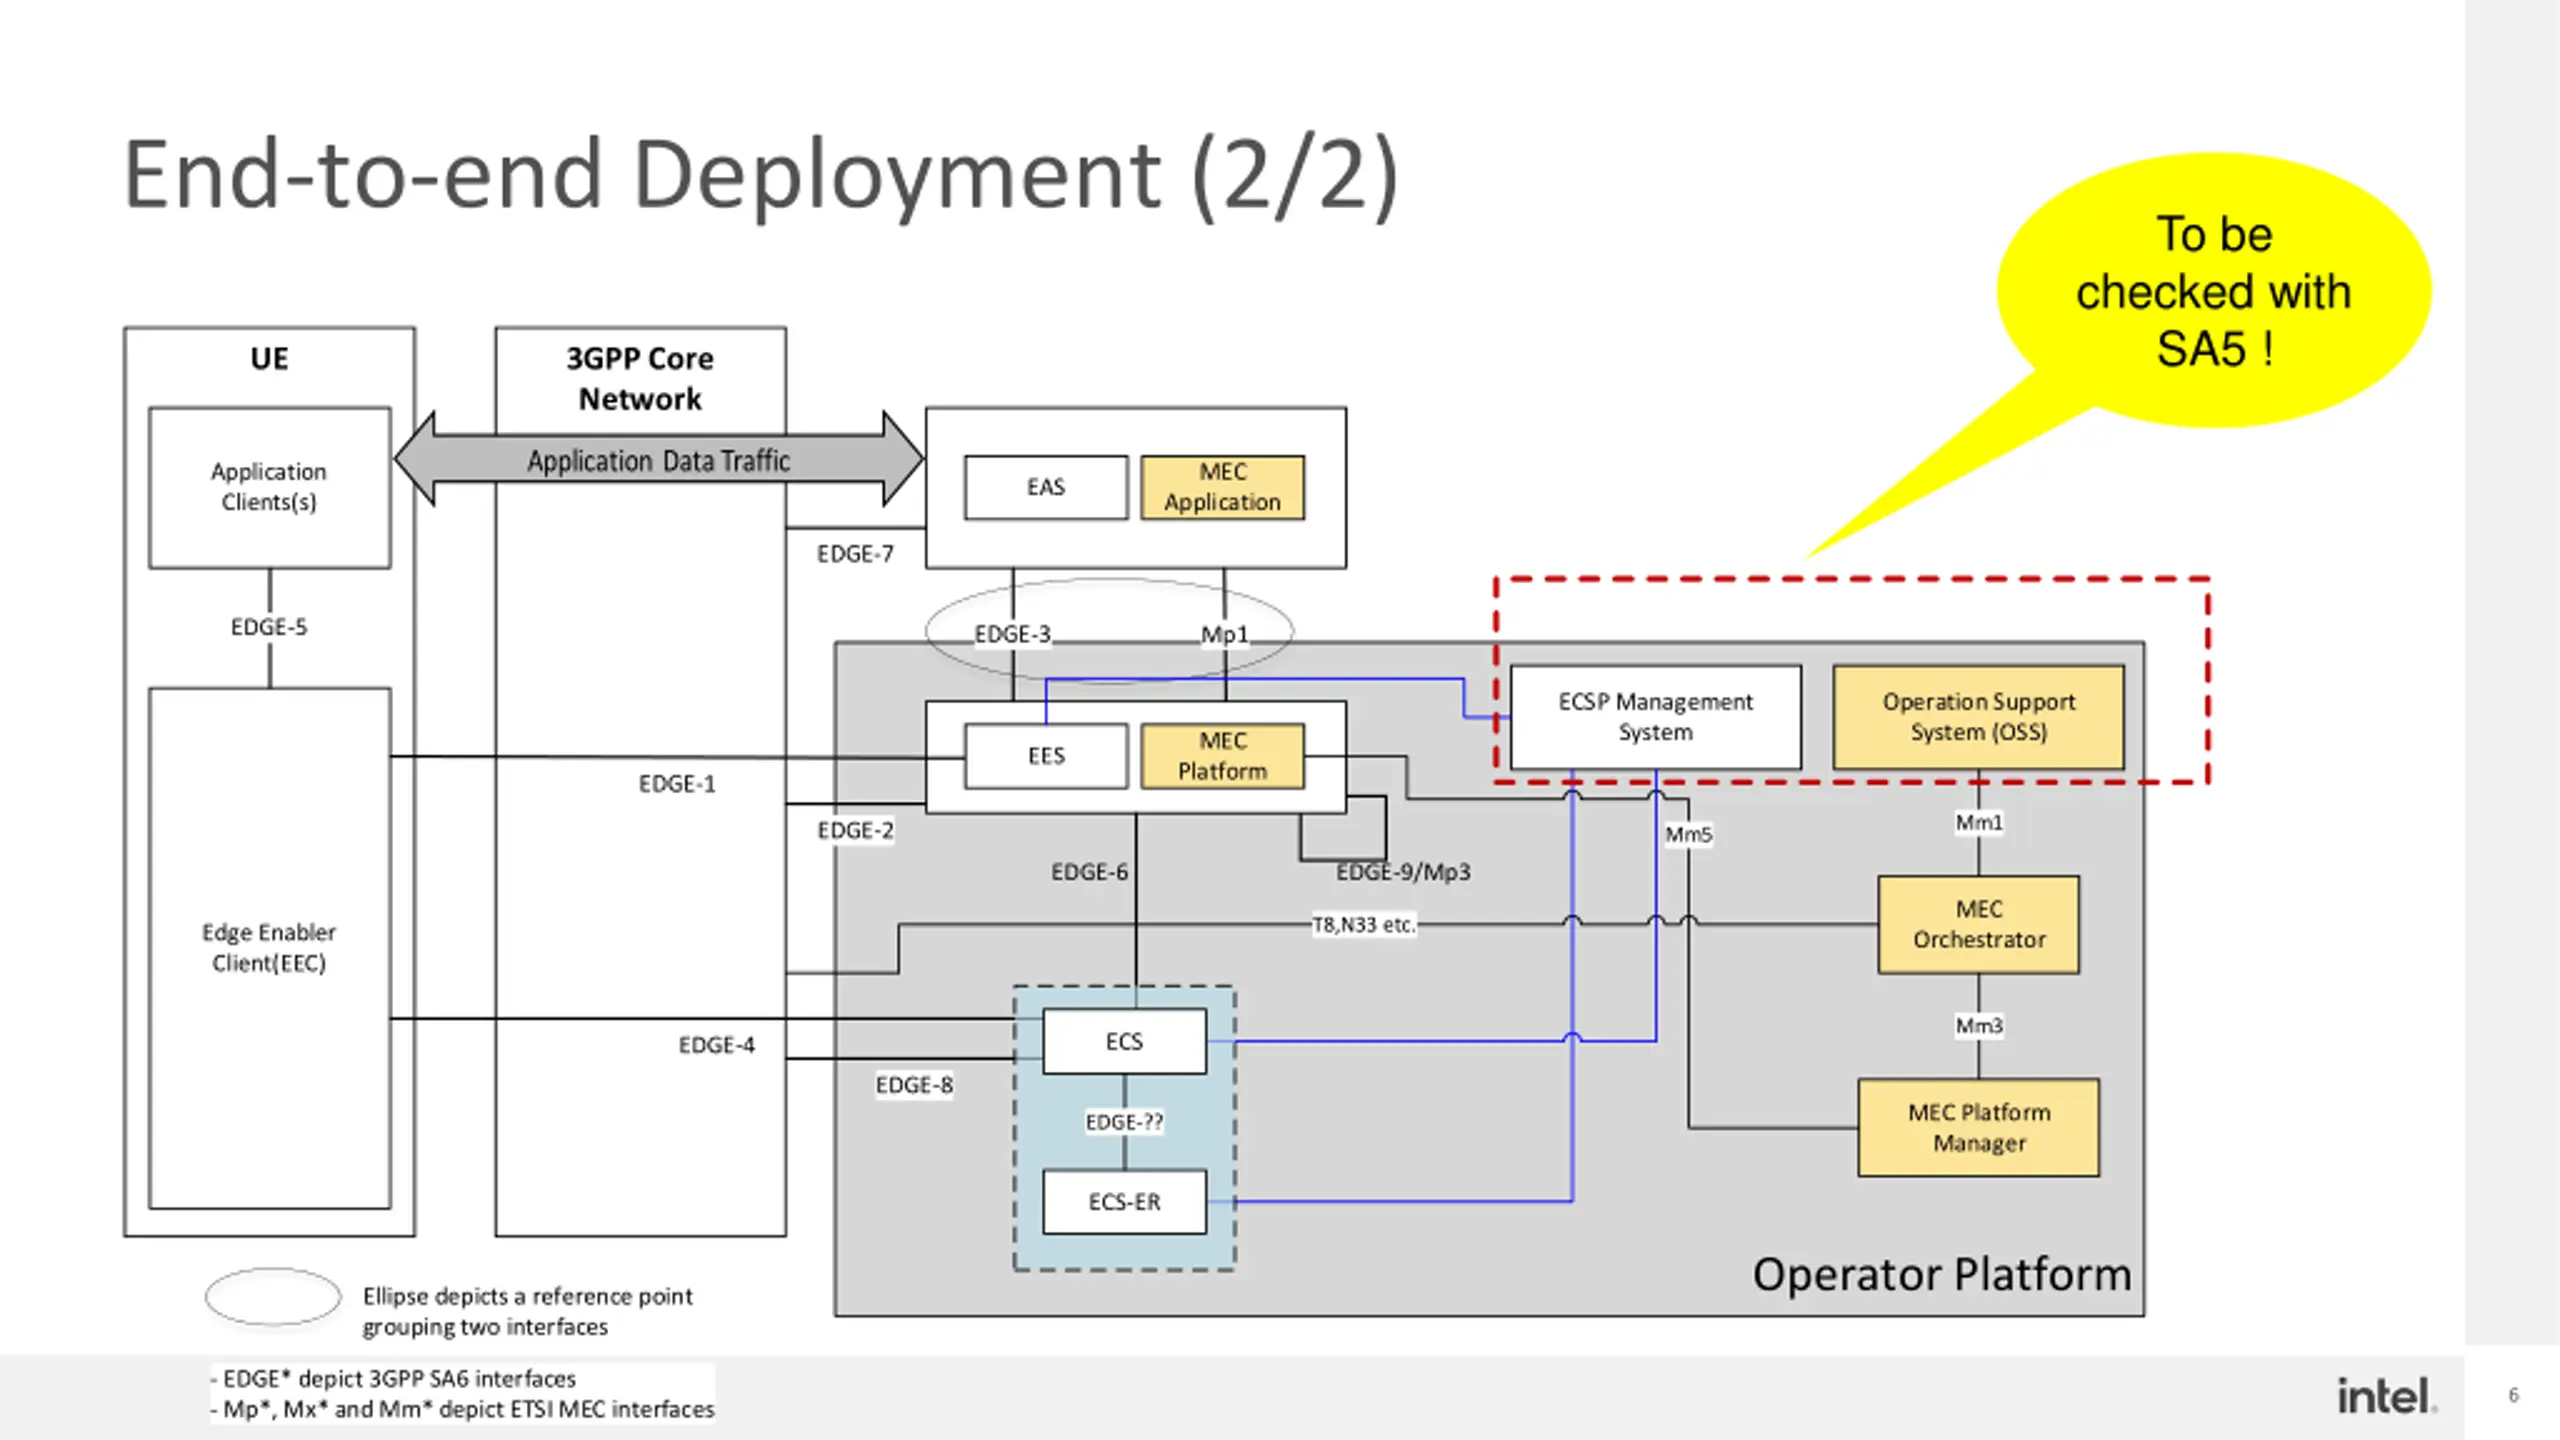Click the T8,N33 etc. label
Image resolution: width=2560 pixels, height=1440 pixels.
1364,925
